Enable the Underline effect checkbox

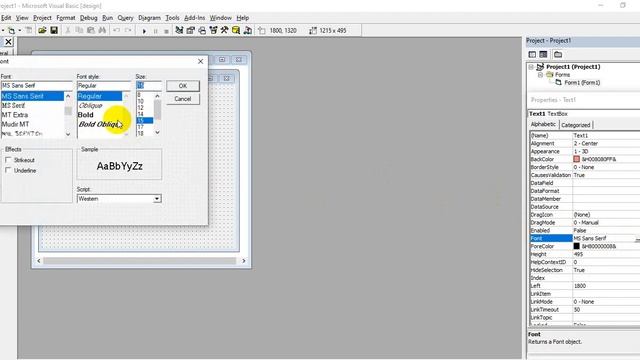point(8,170)
